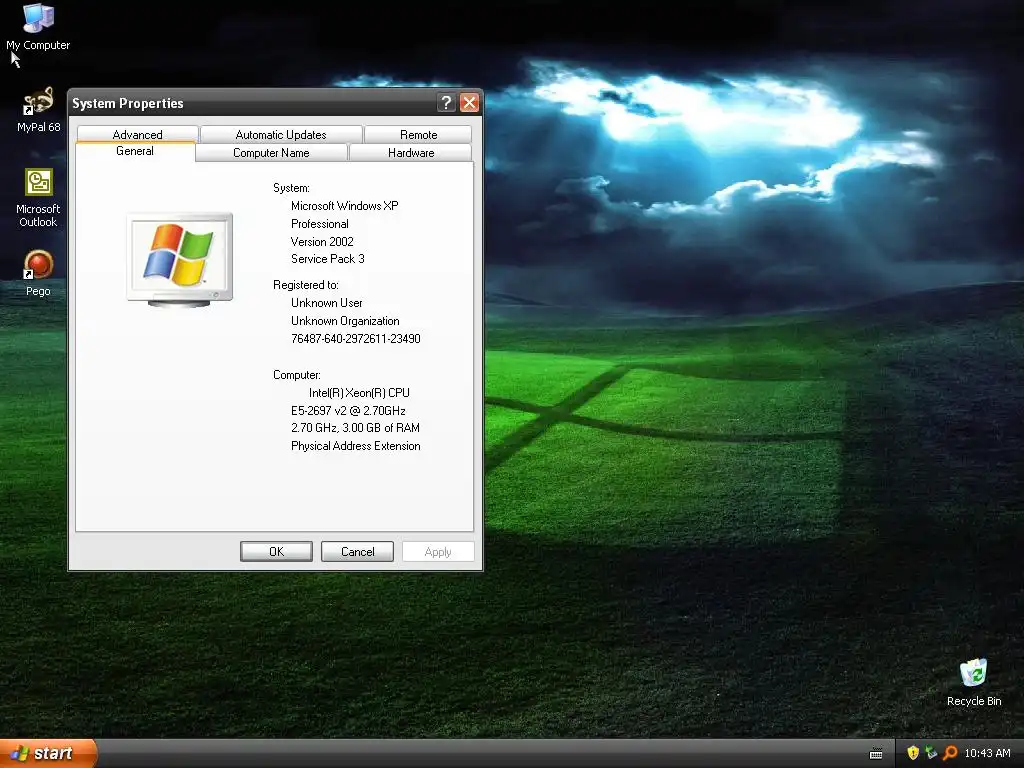The width and height of the screenshot is (1024, 768).
Task: Select the Pego desktop shortcut
Action: (38, 273)
